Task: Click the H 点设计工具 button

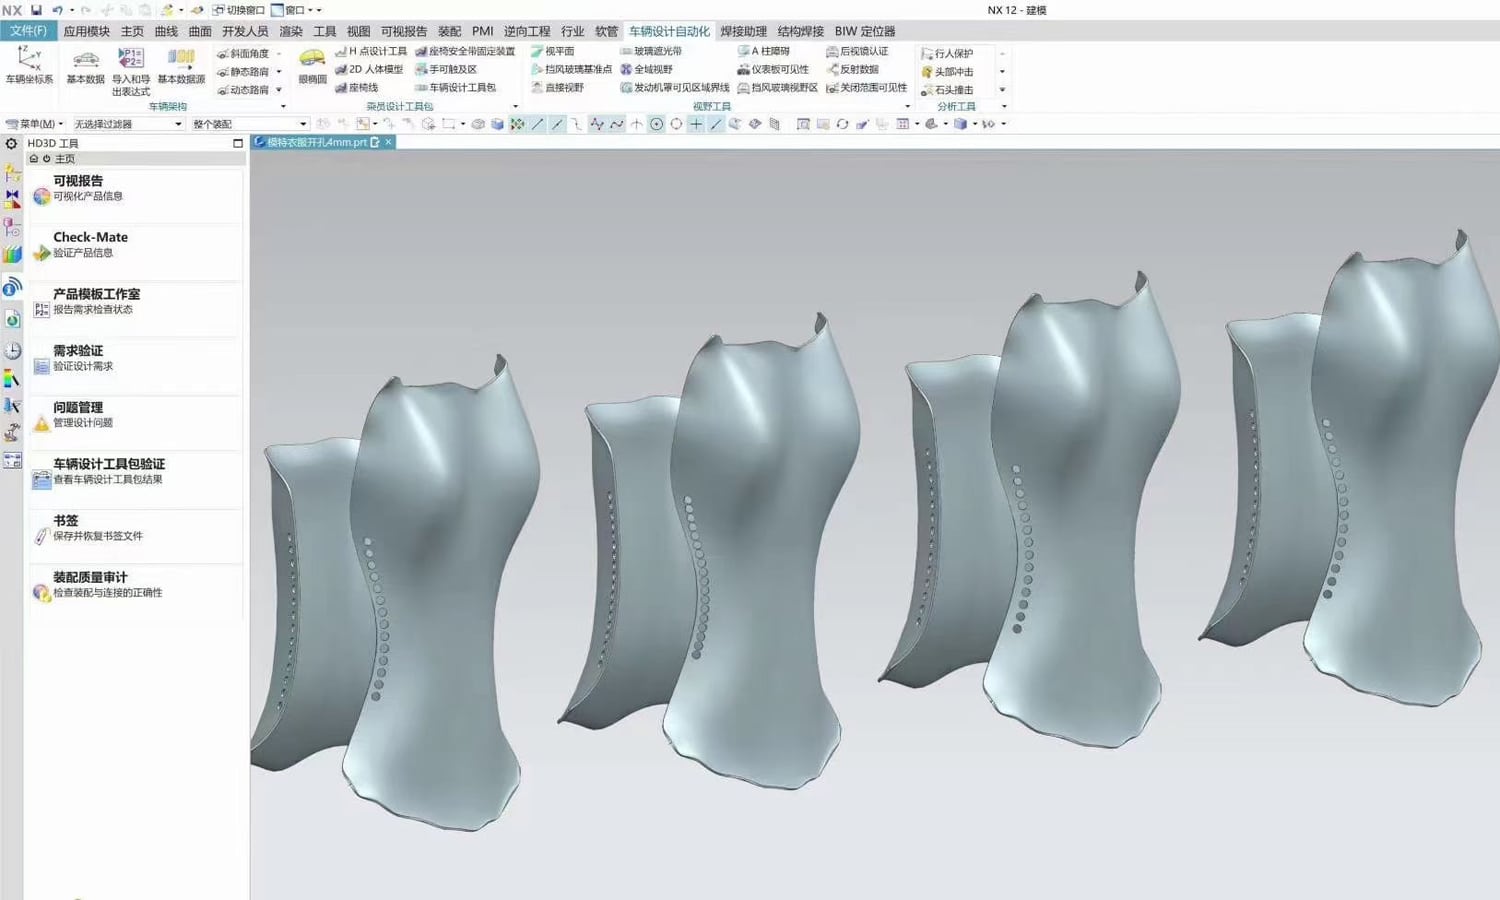Action: pos(371,51)
